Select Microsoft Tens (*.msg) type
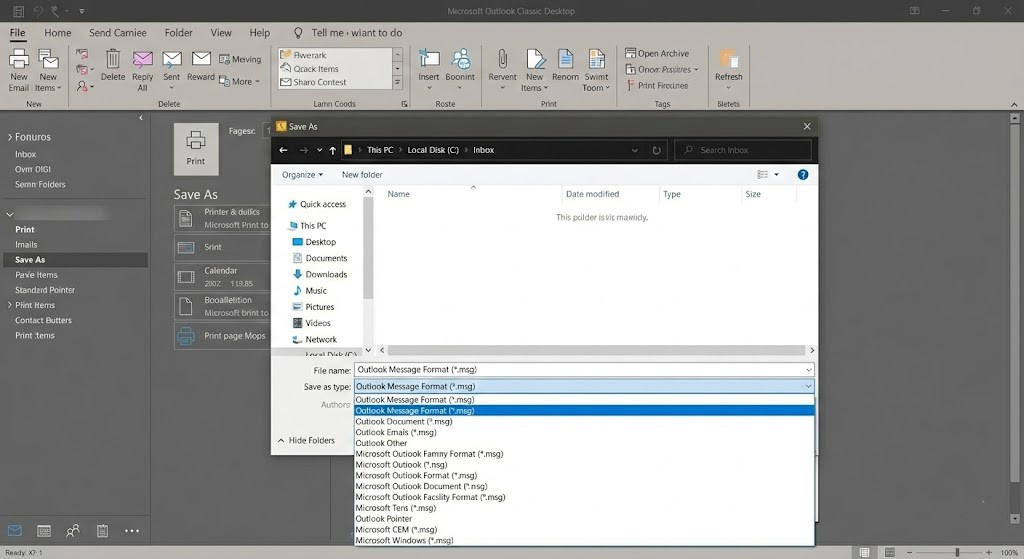Image resolution: width=1024 pixels, height=559 pixels. click(x=584, y=508)
